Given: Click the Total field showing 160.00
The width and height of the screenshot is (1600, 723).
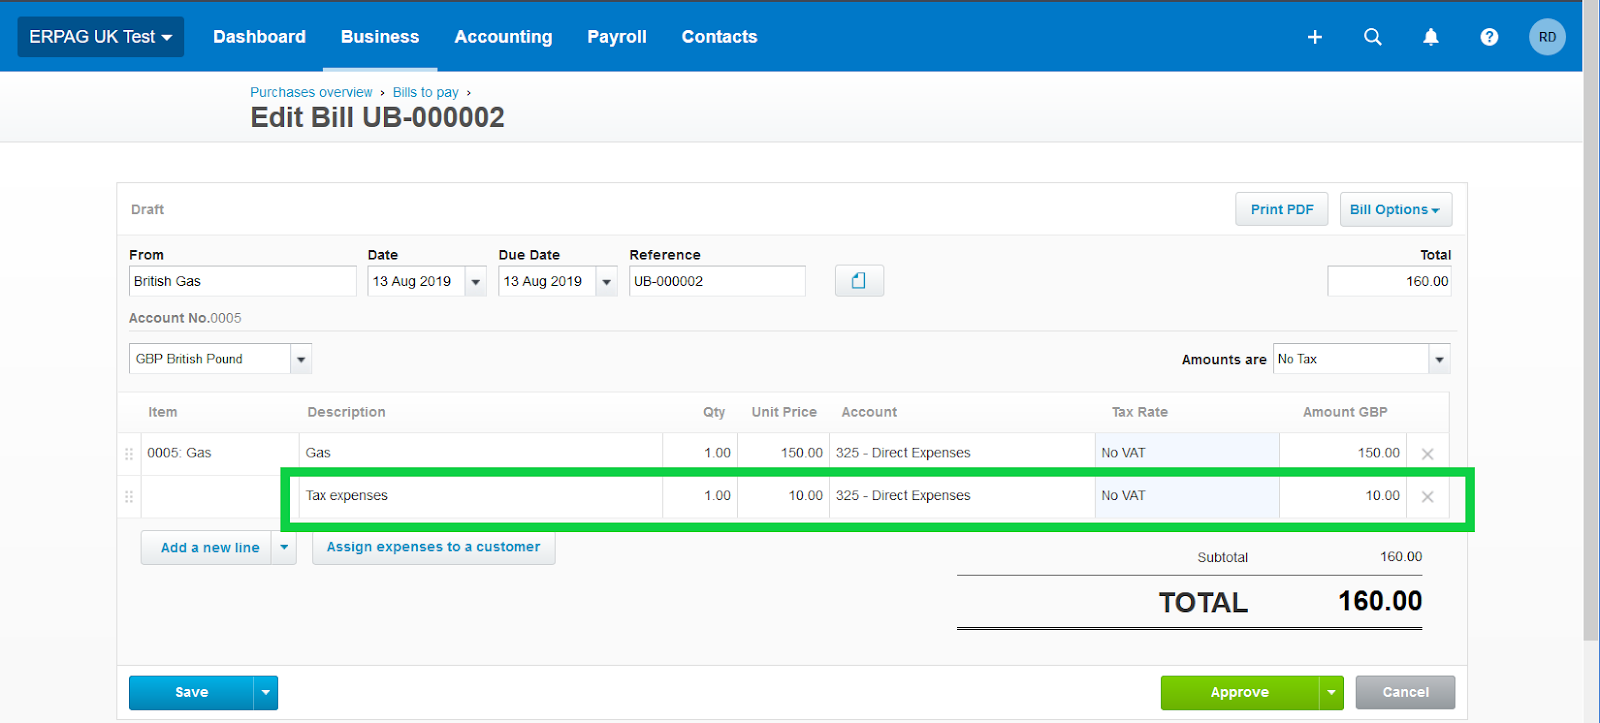Looking at the screenshot, I should 1389,281.
